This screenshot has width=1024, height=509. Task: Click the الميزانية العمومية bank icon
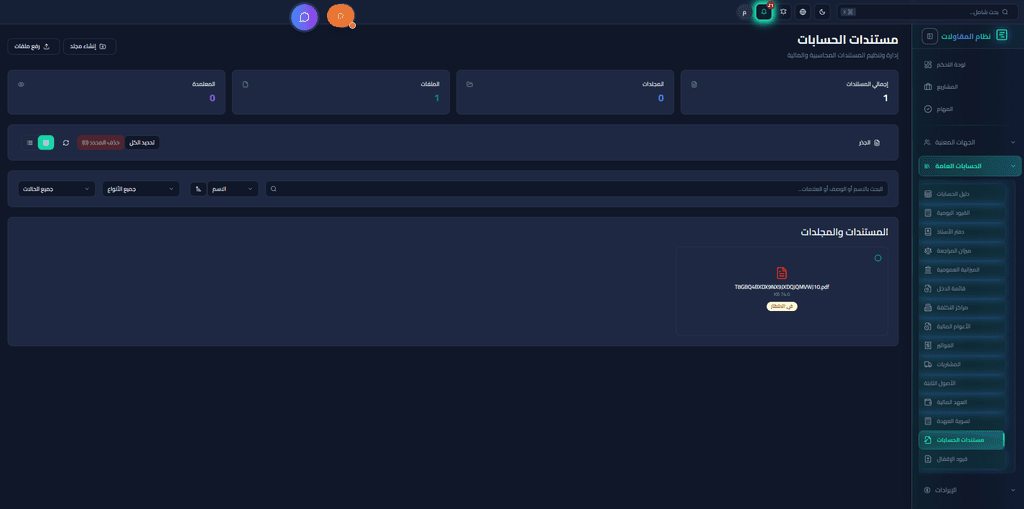928,270
